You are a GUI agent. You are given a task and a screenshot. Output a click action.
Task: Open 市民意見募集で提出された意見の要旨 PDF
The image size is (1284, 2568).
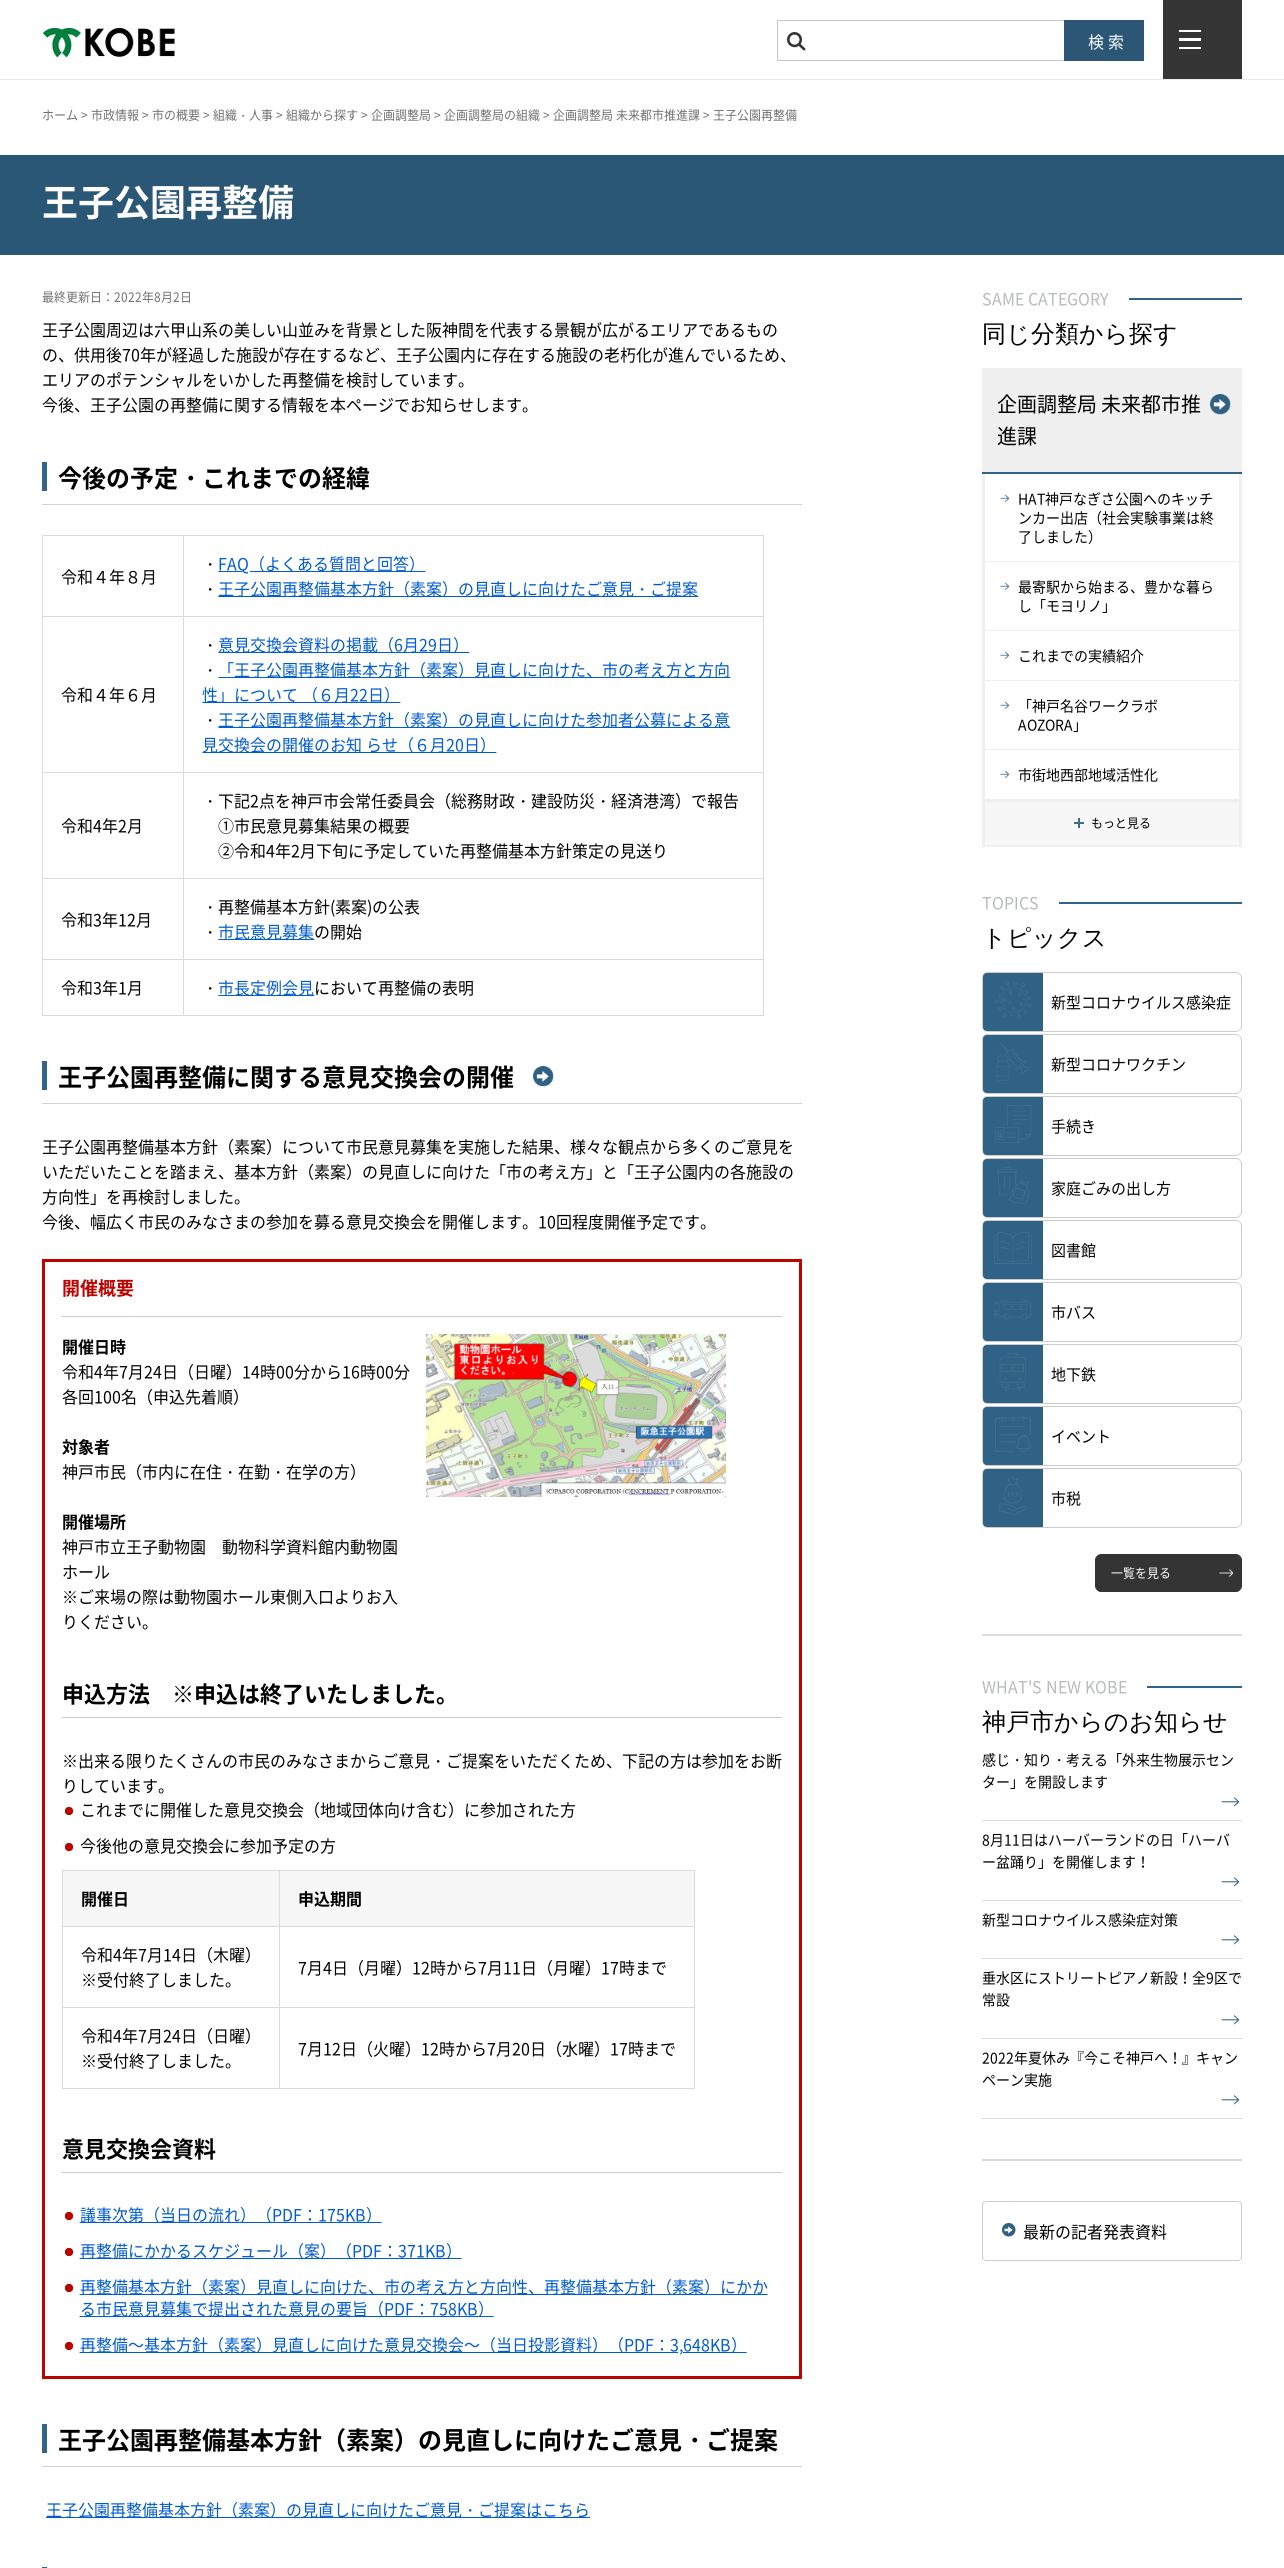424,2298
